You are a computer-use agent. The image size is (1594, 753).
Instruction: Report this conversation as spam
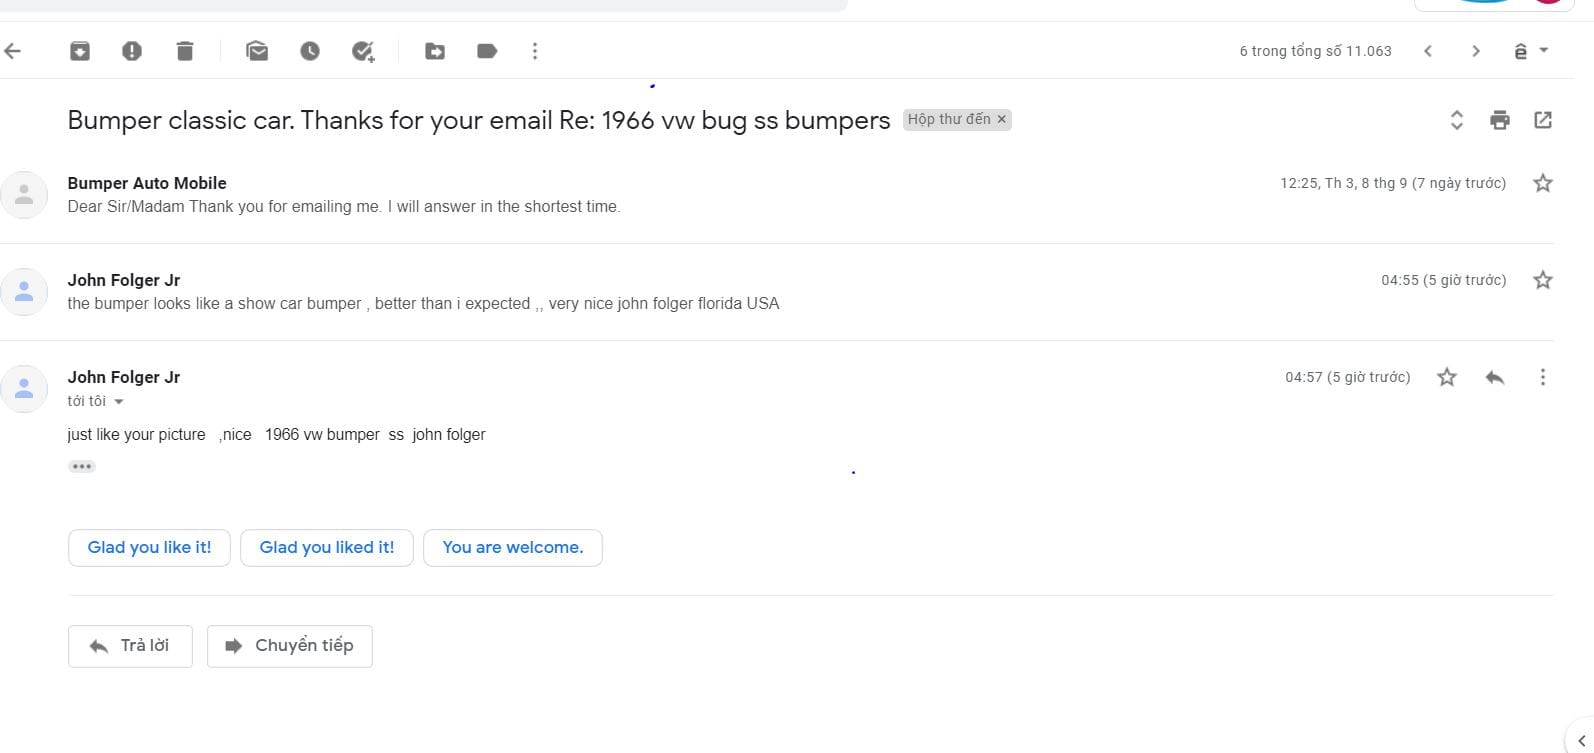[132, 51]
